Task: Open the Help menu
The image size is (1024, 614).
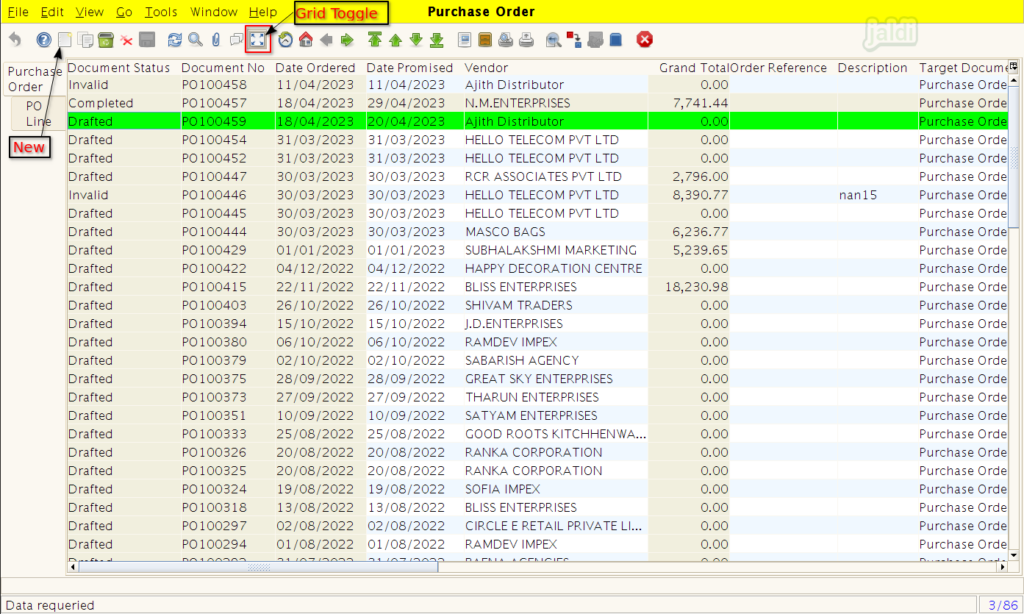Action: tap(263, 12)
